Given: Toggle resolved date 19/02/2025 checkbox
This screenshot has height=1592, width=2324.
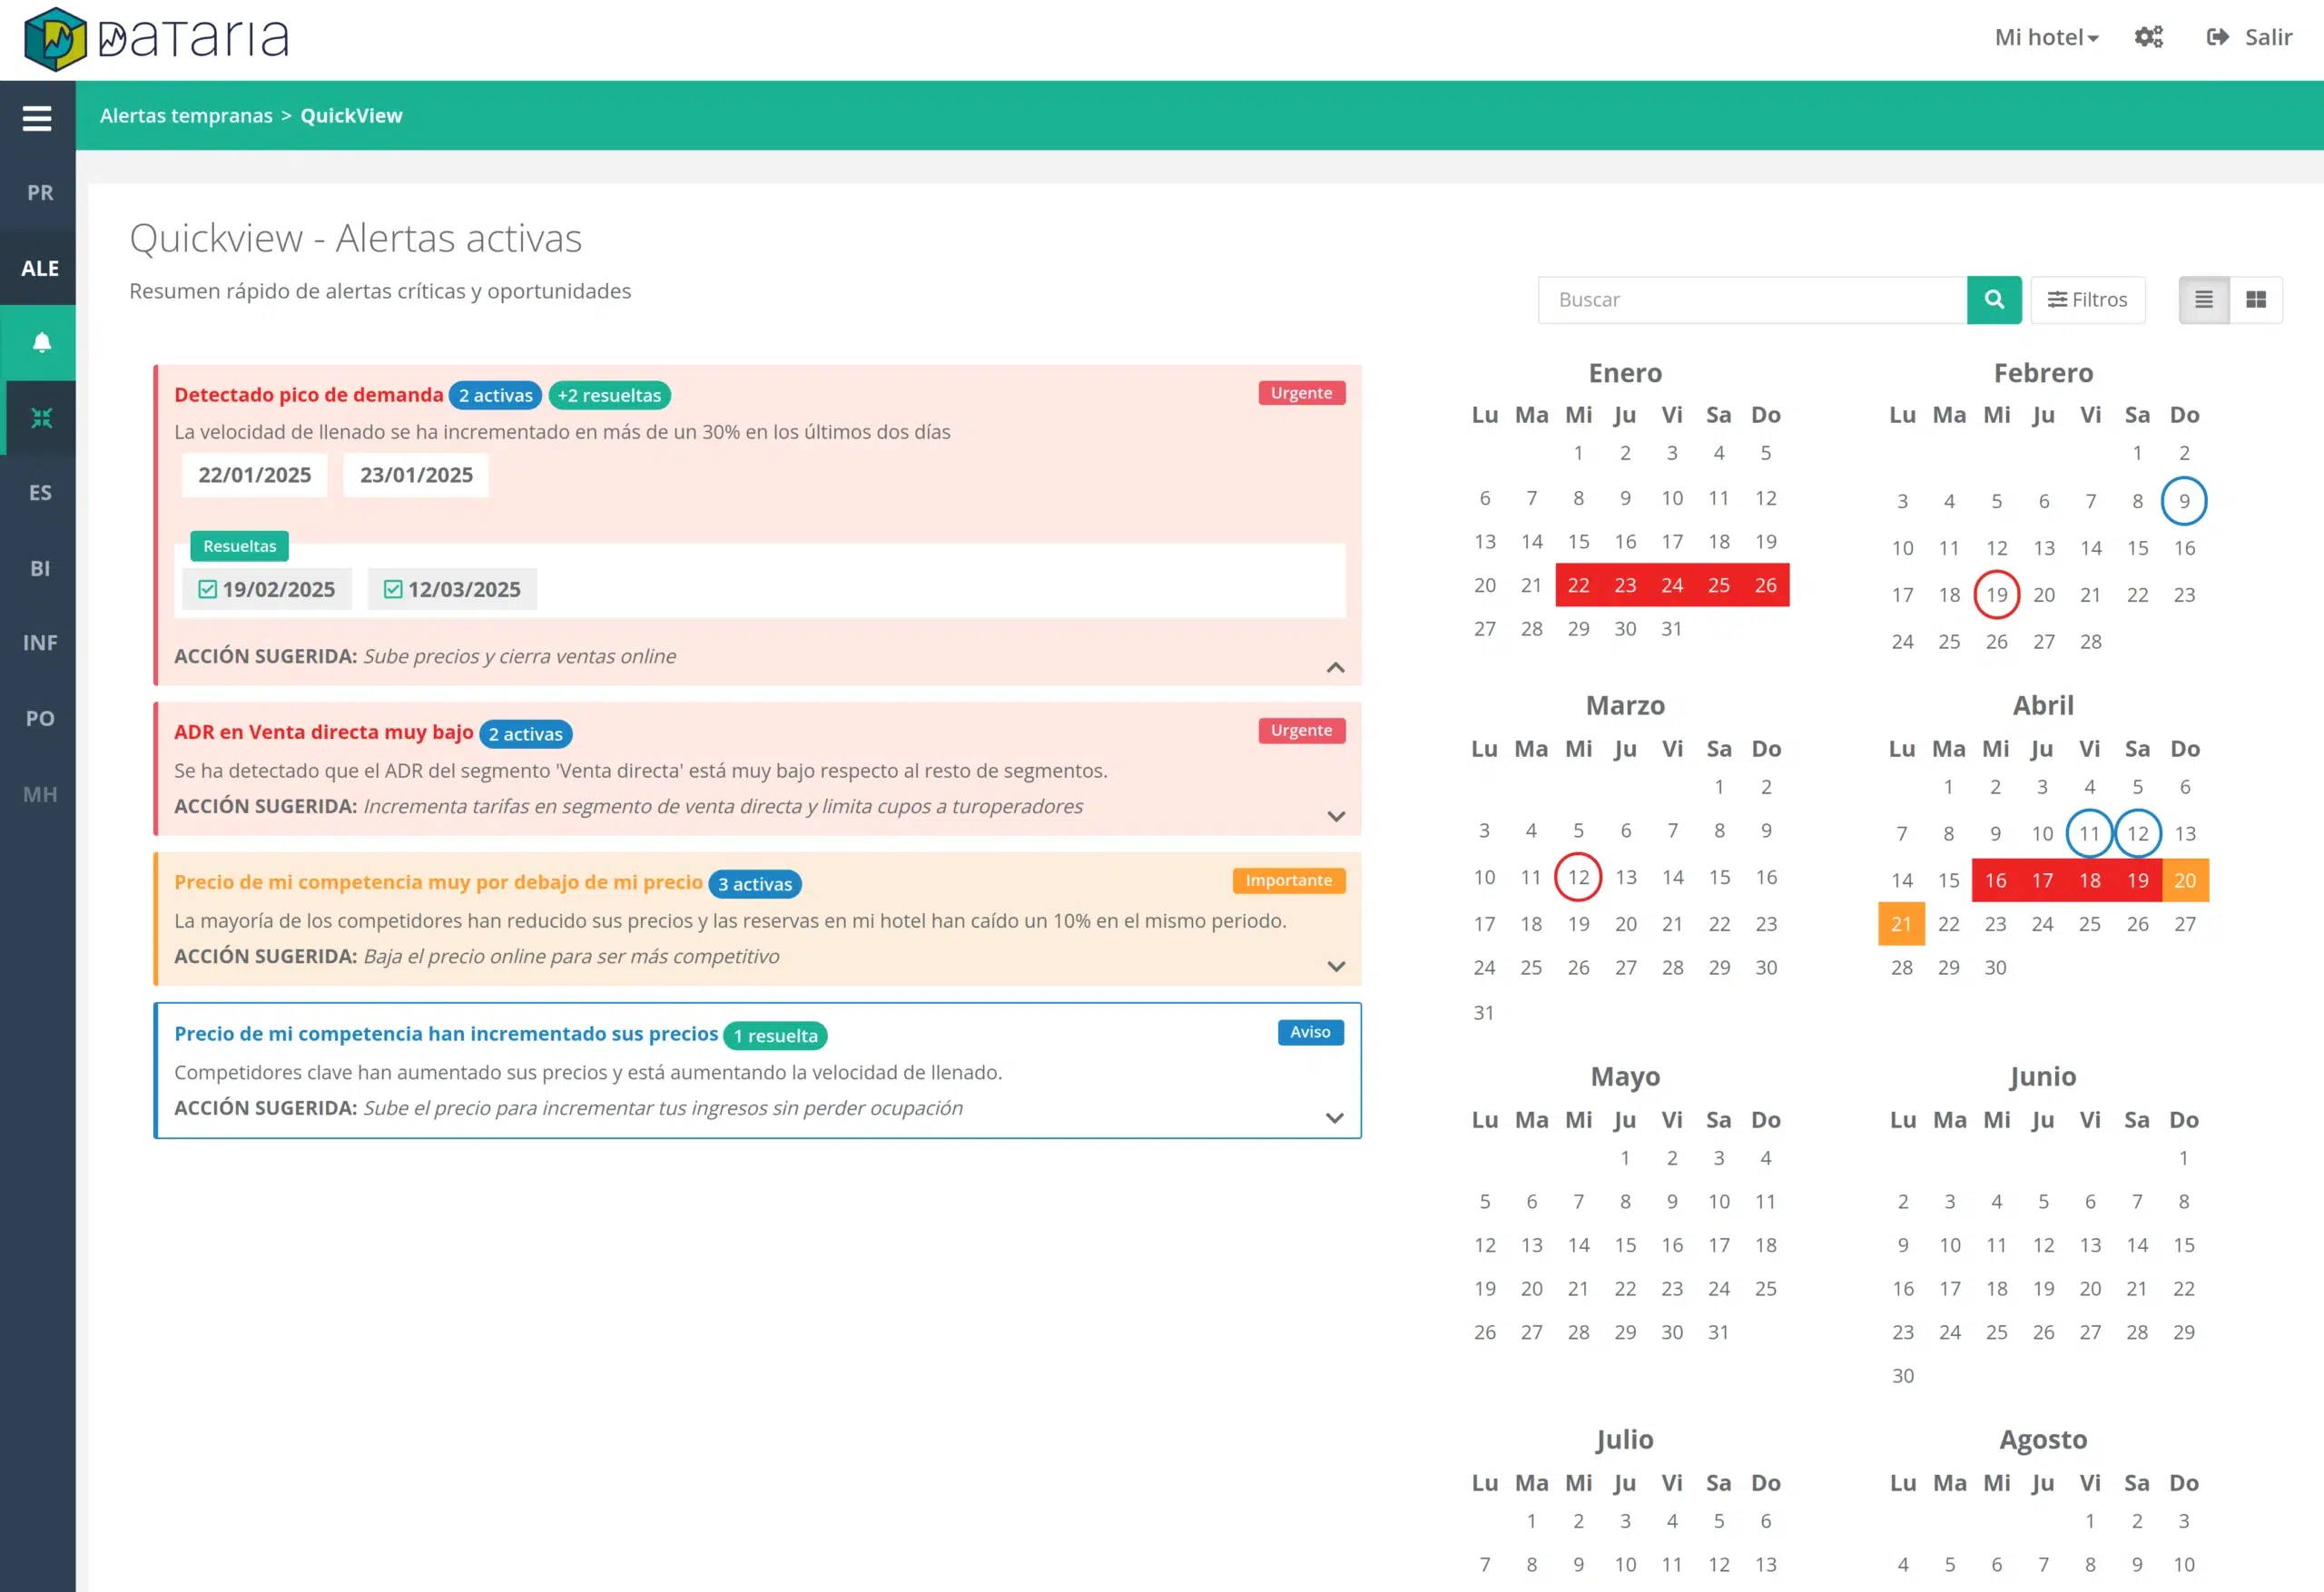Looking at the screenshot, I should [x=208, y=589].
